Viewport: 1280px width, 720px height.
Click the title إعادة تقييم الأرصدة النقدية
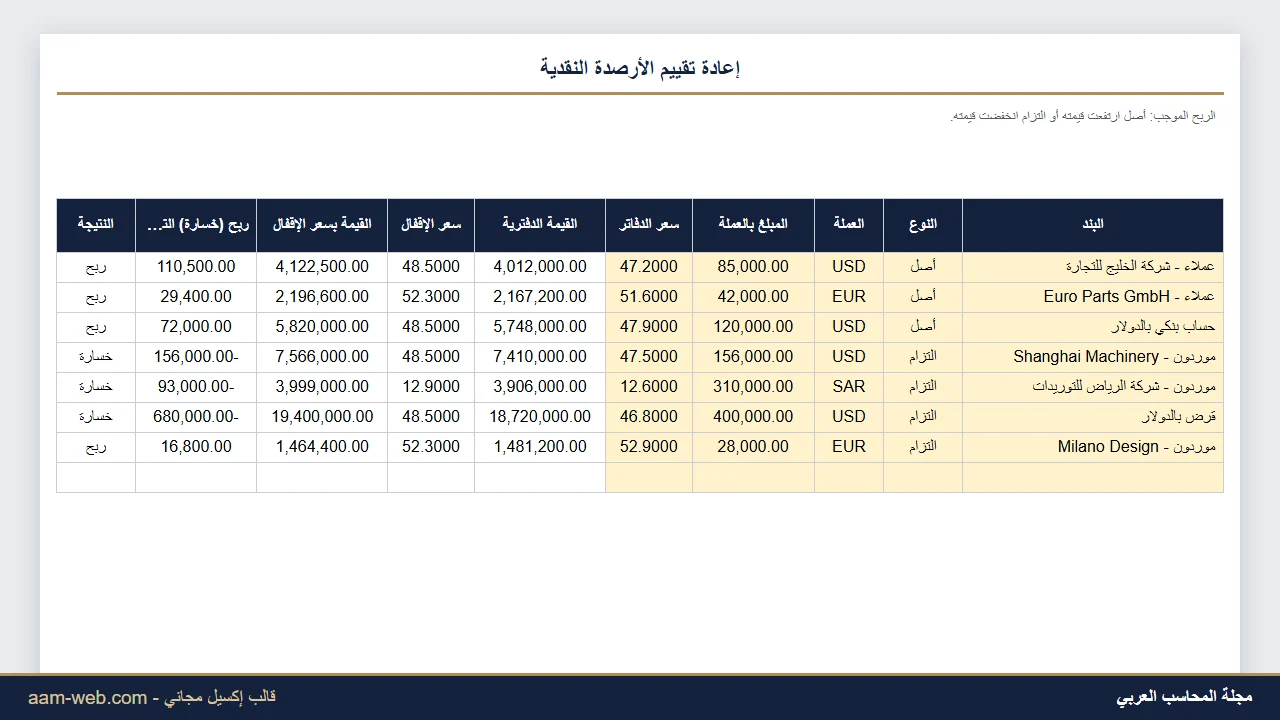click(640, 68)
